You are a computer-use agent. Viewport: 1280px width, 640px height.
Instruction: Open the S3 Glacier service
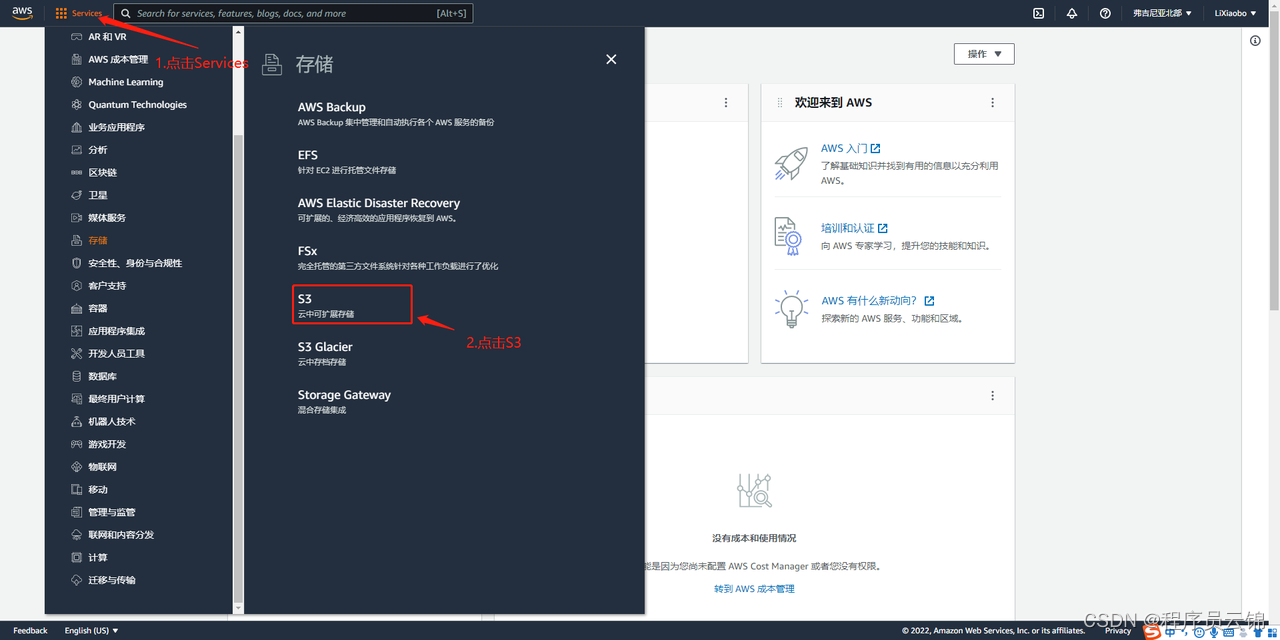pyautogui.click(x=325, y=347)
